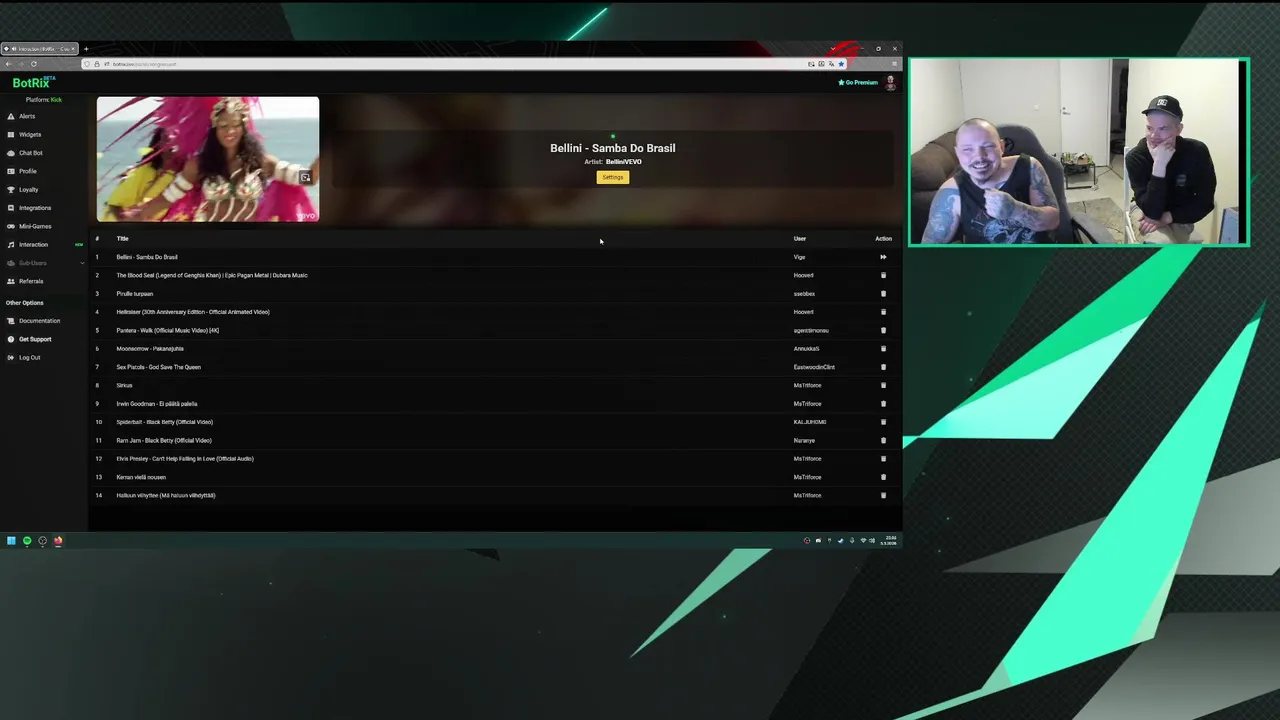The height and width of the screenshot is (720, 1280).
Task: Skip the currently playing Bellini song
Action: point(883,257)
